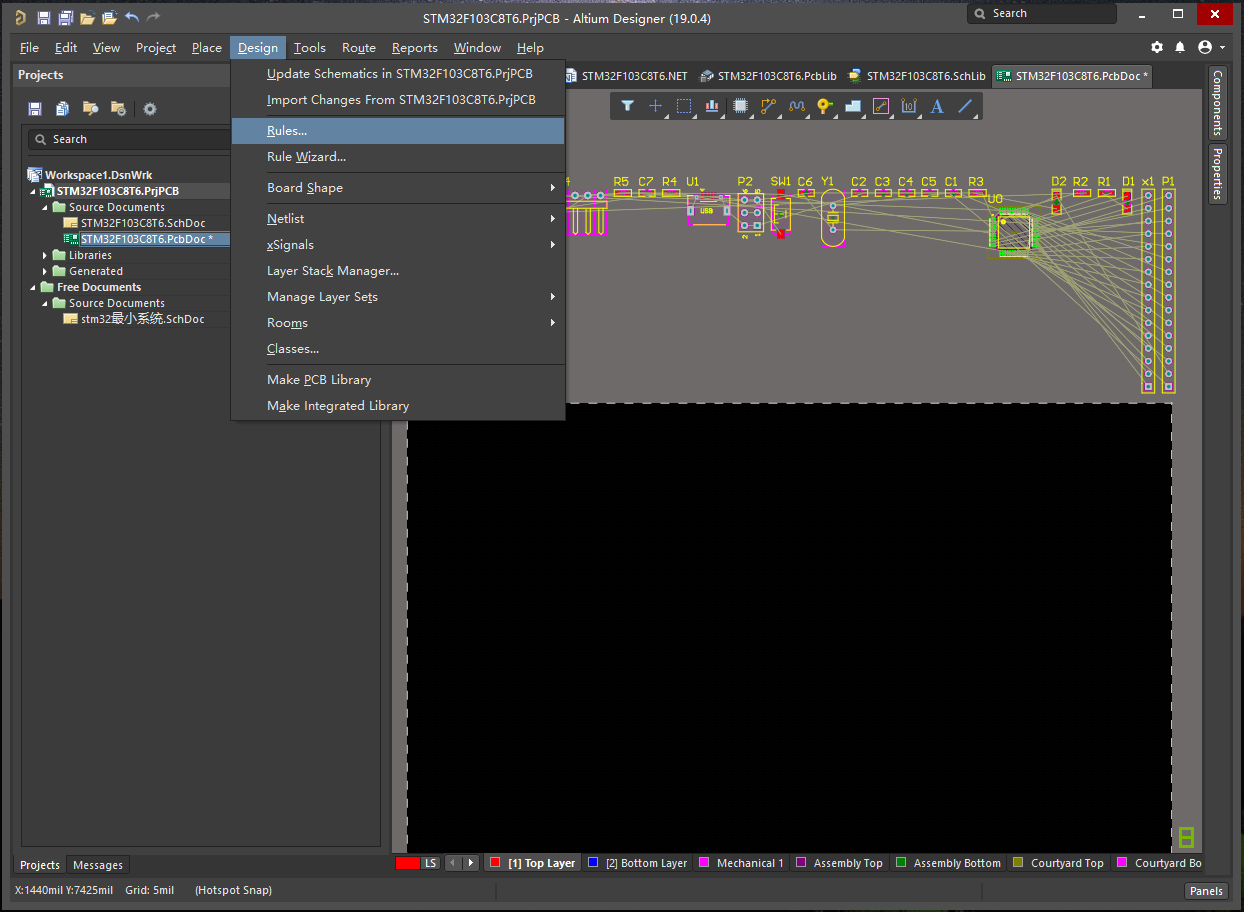Click the Undo arrow icon
1244x912 pixels.
[x=132, y=17]
